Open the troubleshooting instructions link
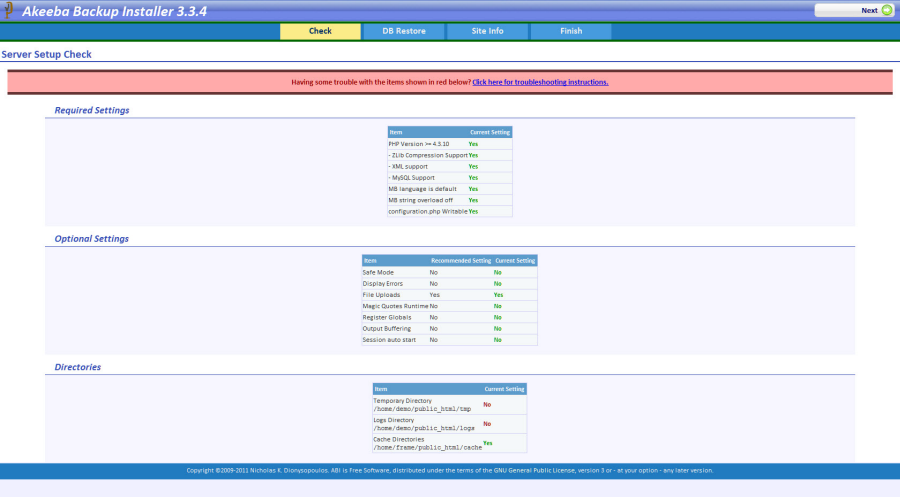The image size is (900, 497). pos(540,82)
